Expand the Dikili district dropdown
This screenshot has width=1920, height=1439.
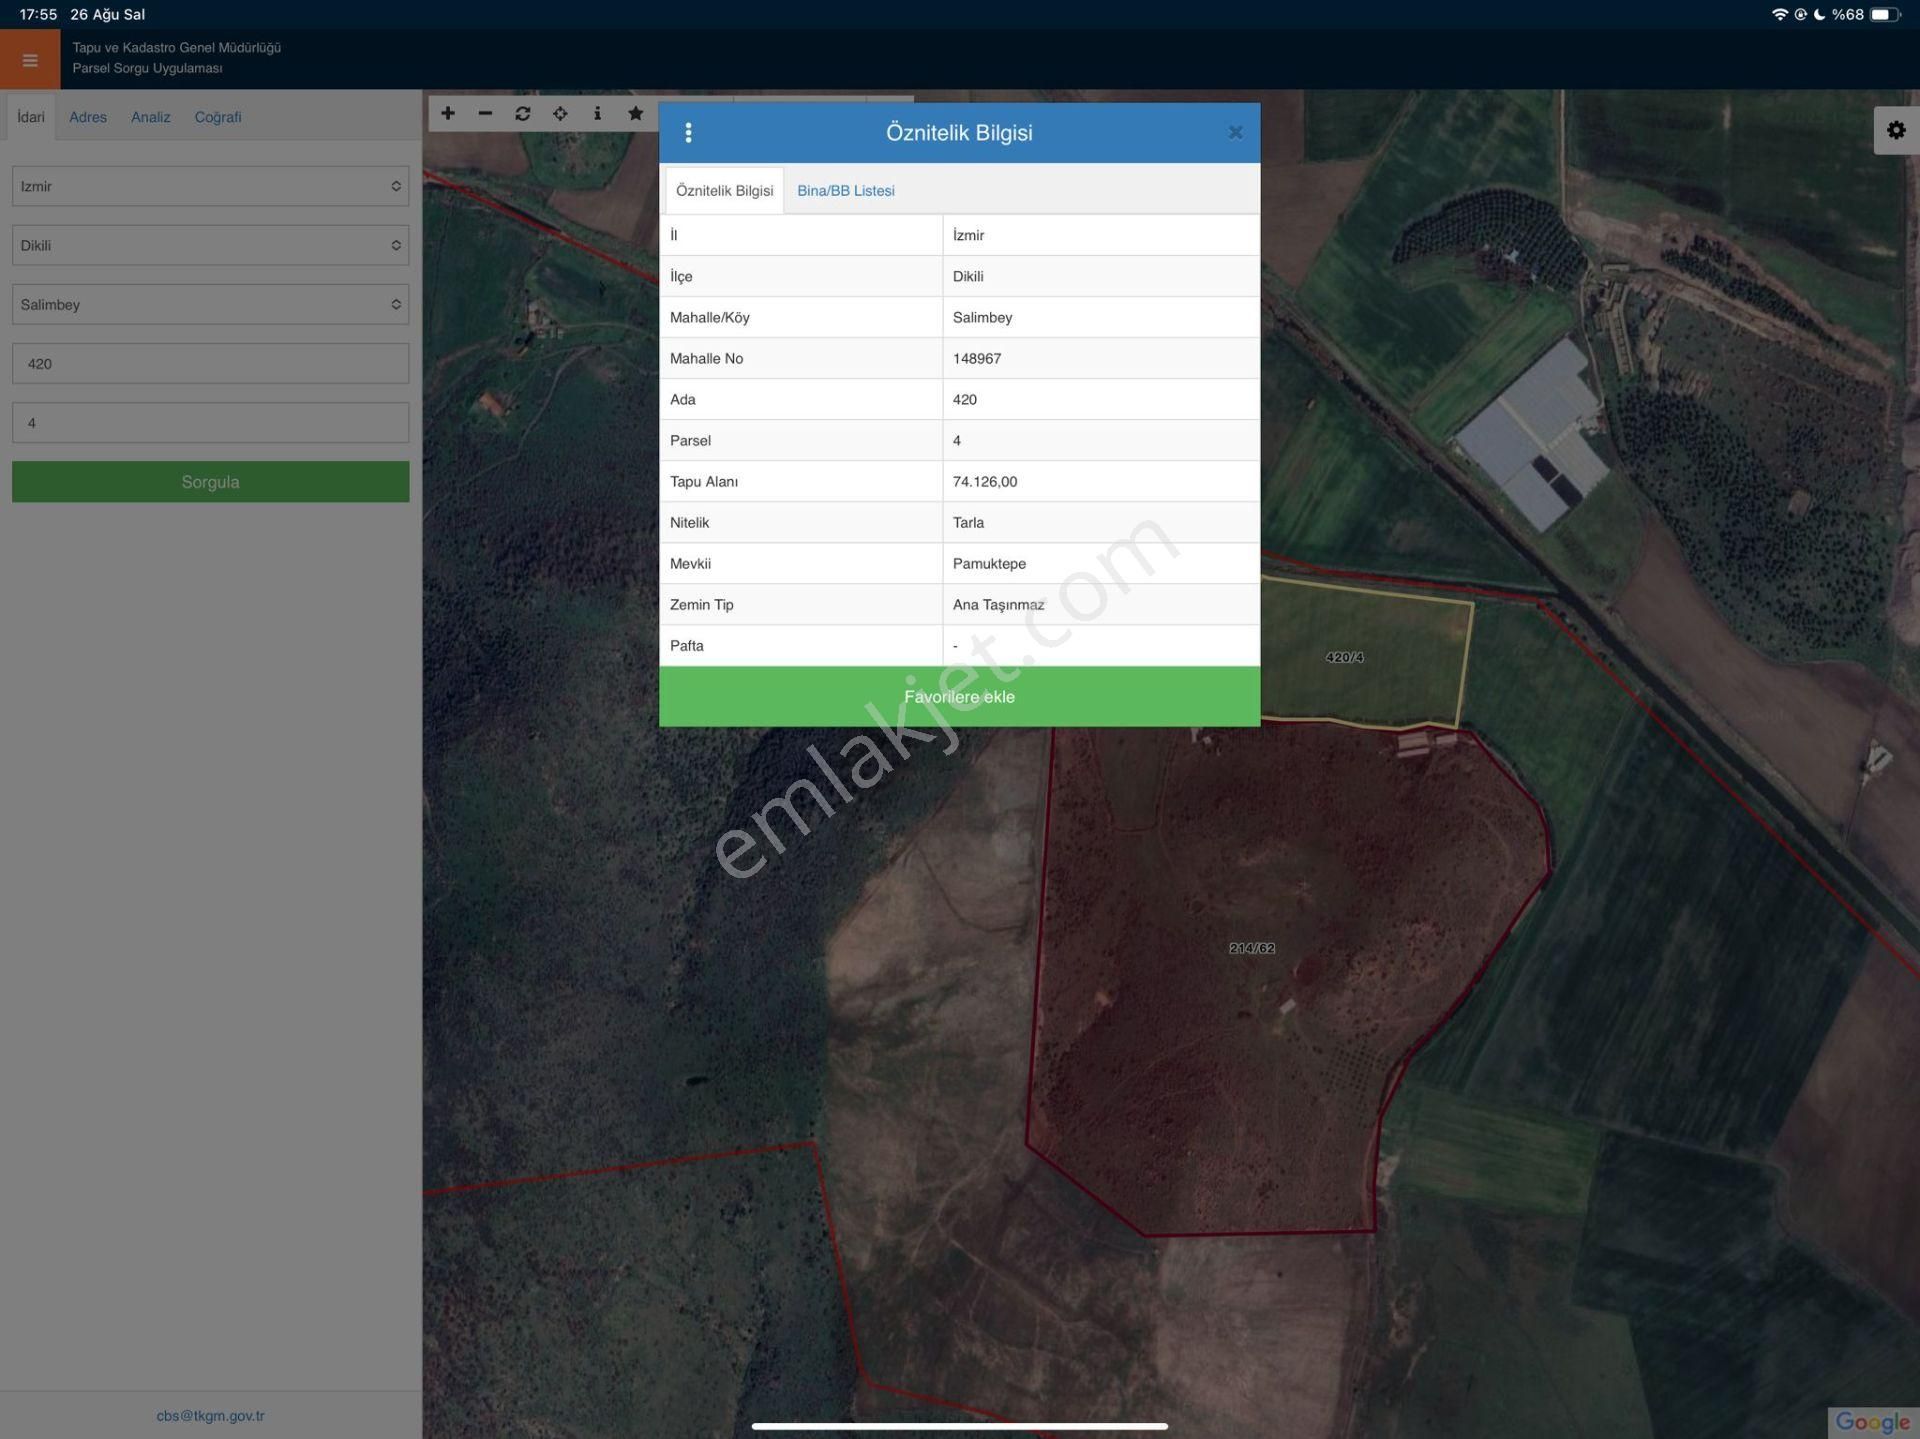(x=210, y=246)
